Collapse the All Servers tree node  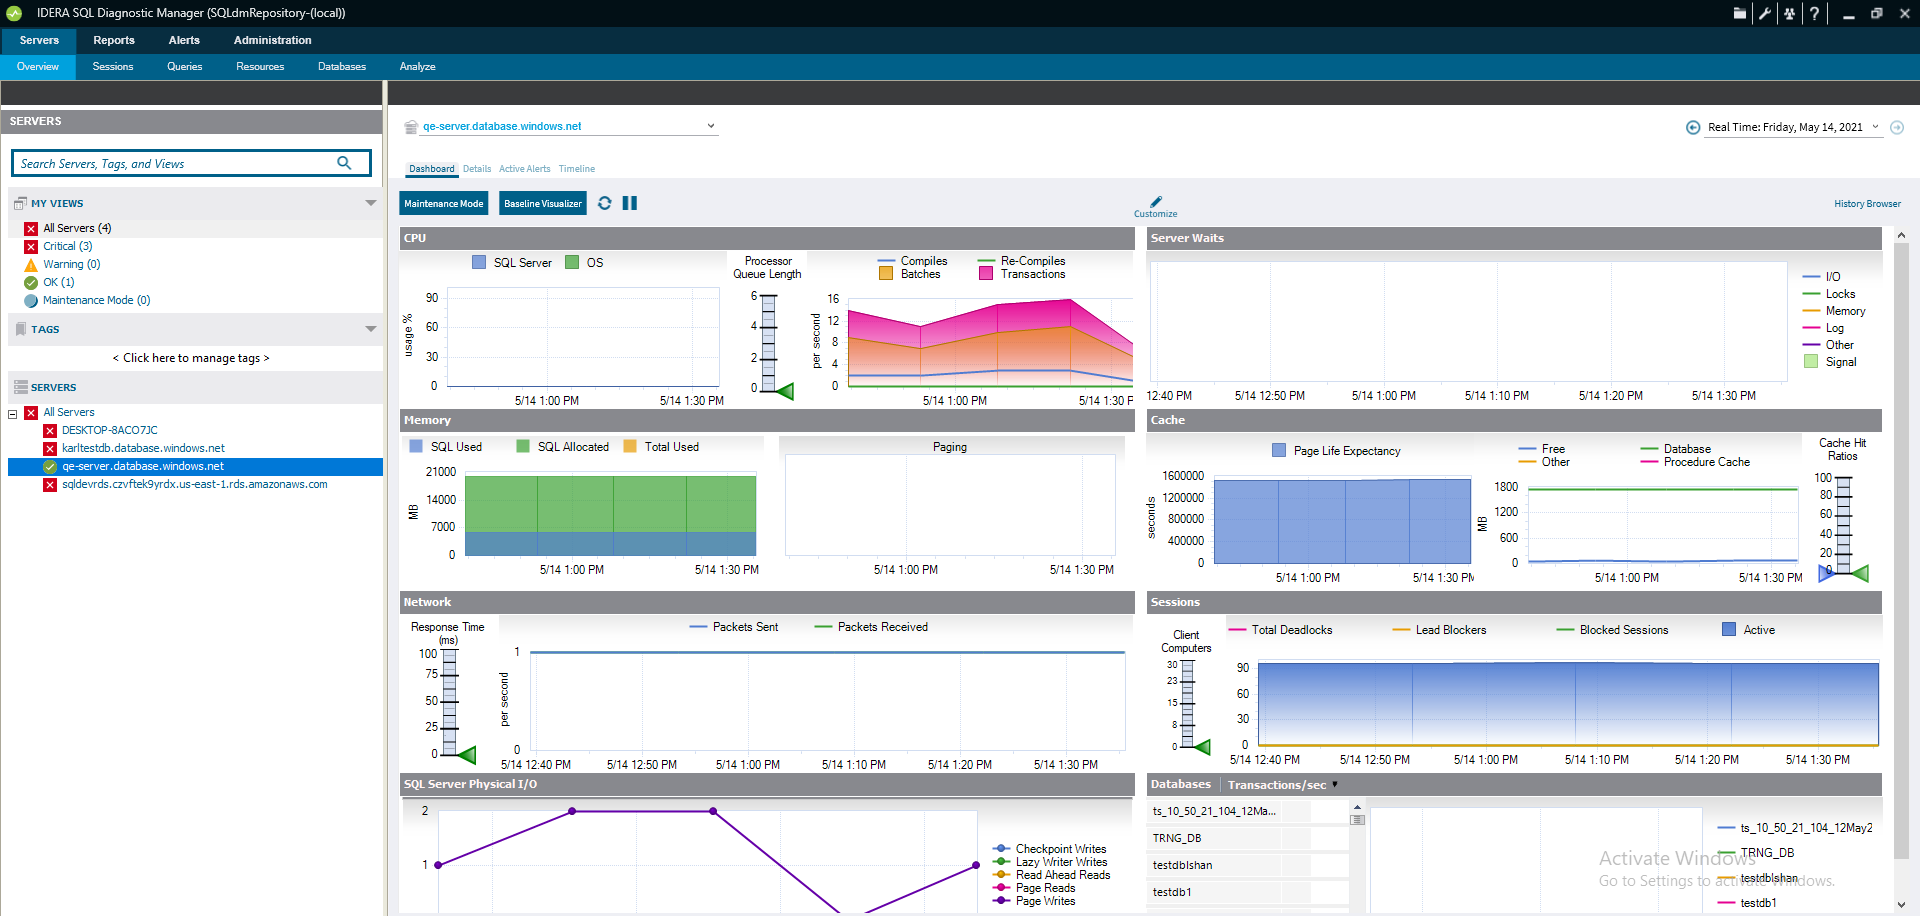point(13,413)
